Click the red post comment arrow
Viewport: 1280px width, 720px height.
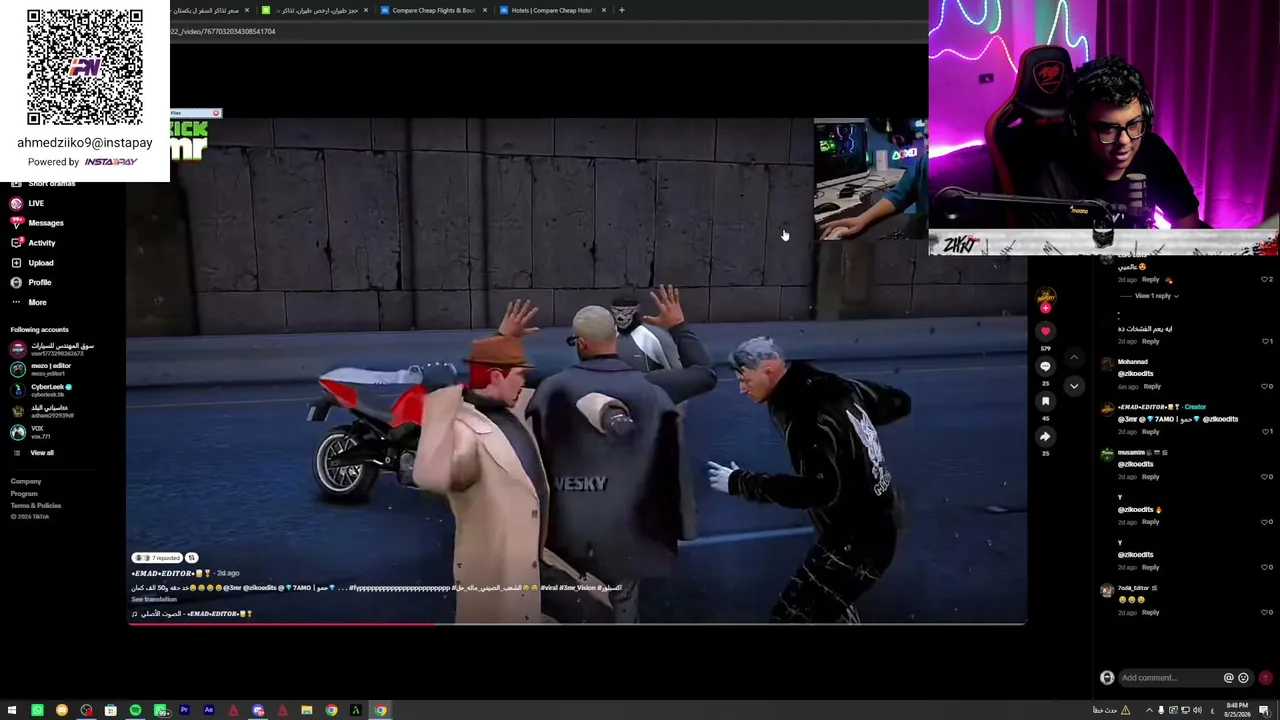1265,678
